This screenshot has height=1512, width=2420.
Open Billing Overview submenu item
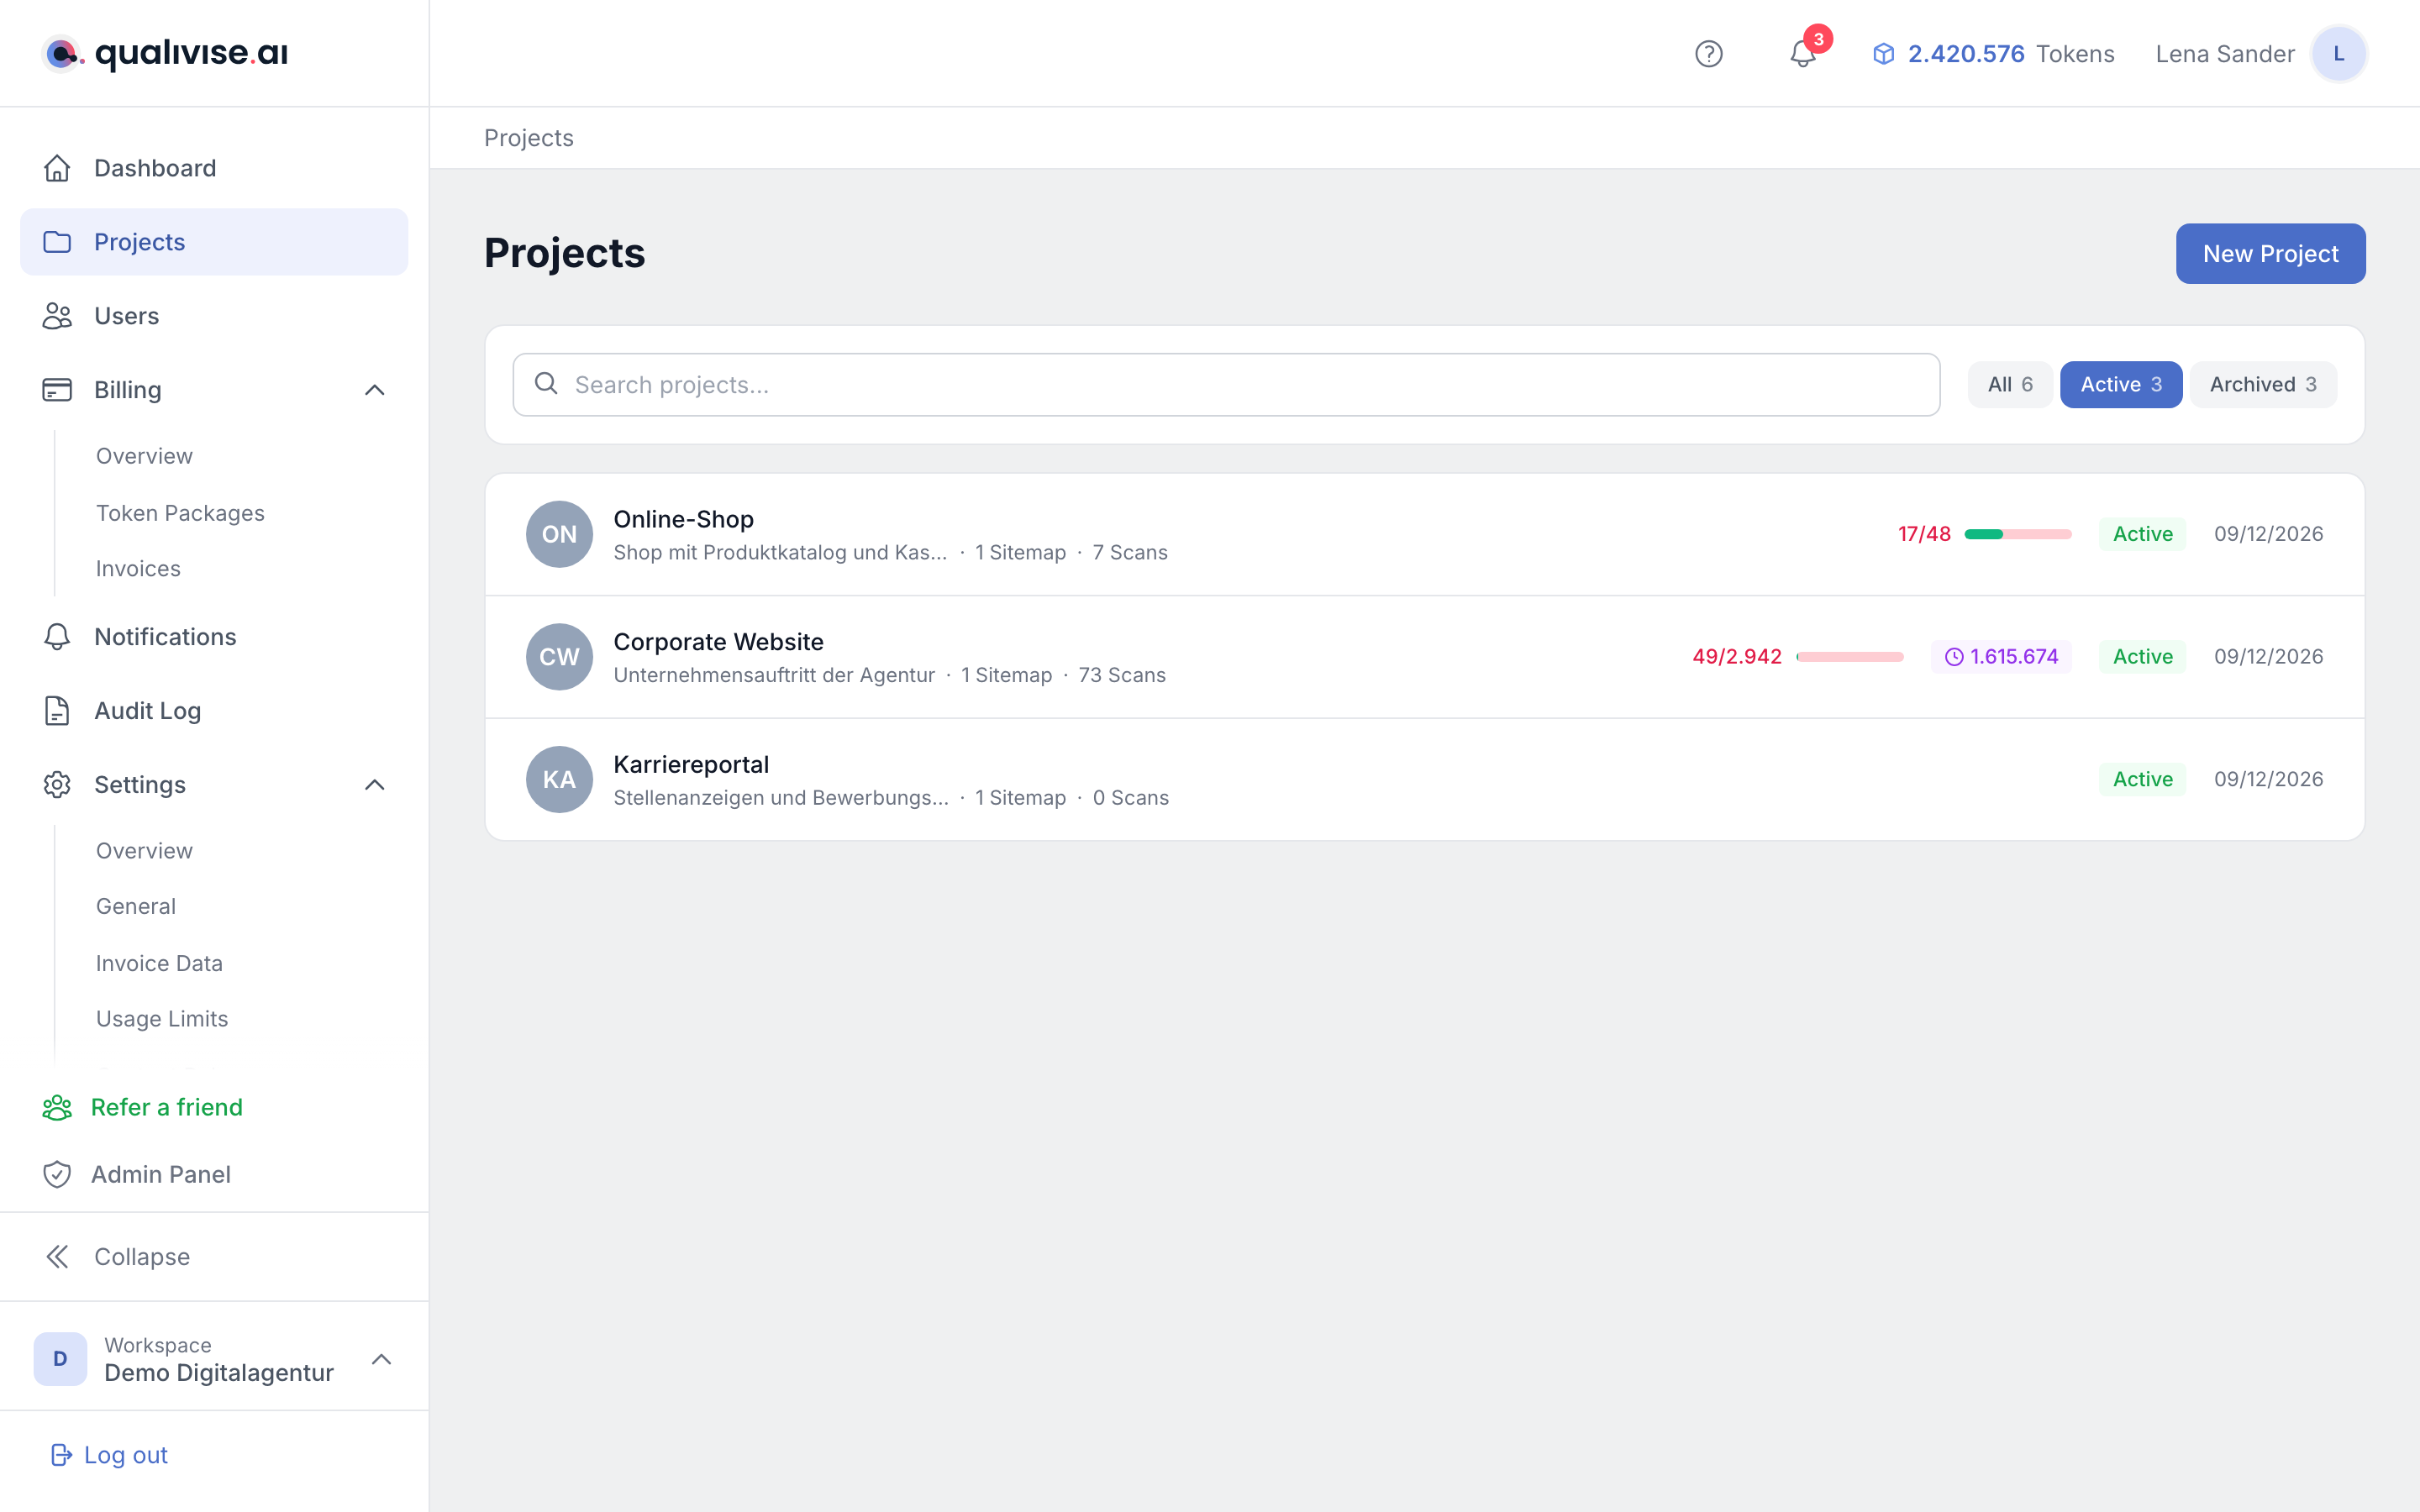coord(144,456)
